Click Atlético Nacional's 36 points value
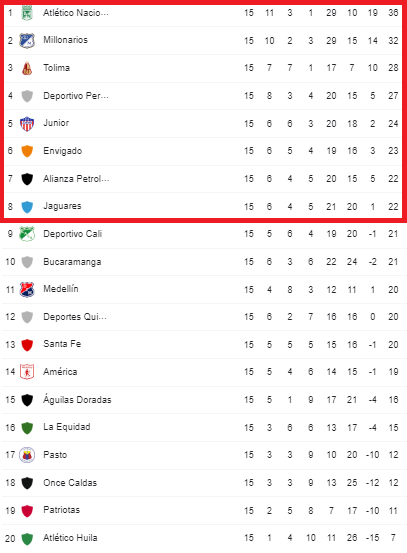 pyautogui.click(x=393, y=13)
